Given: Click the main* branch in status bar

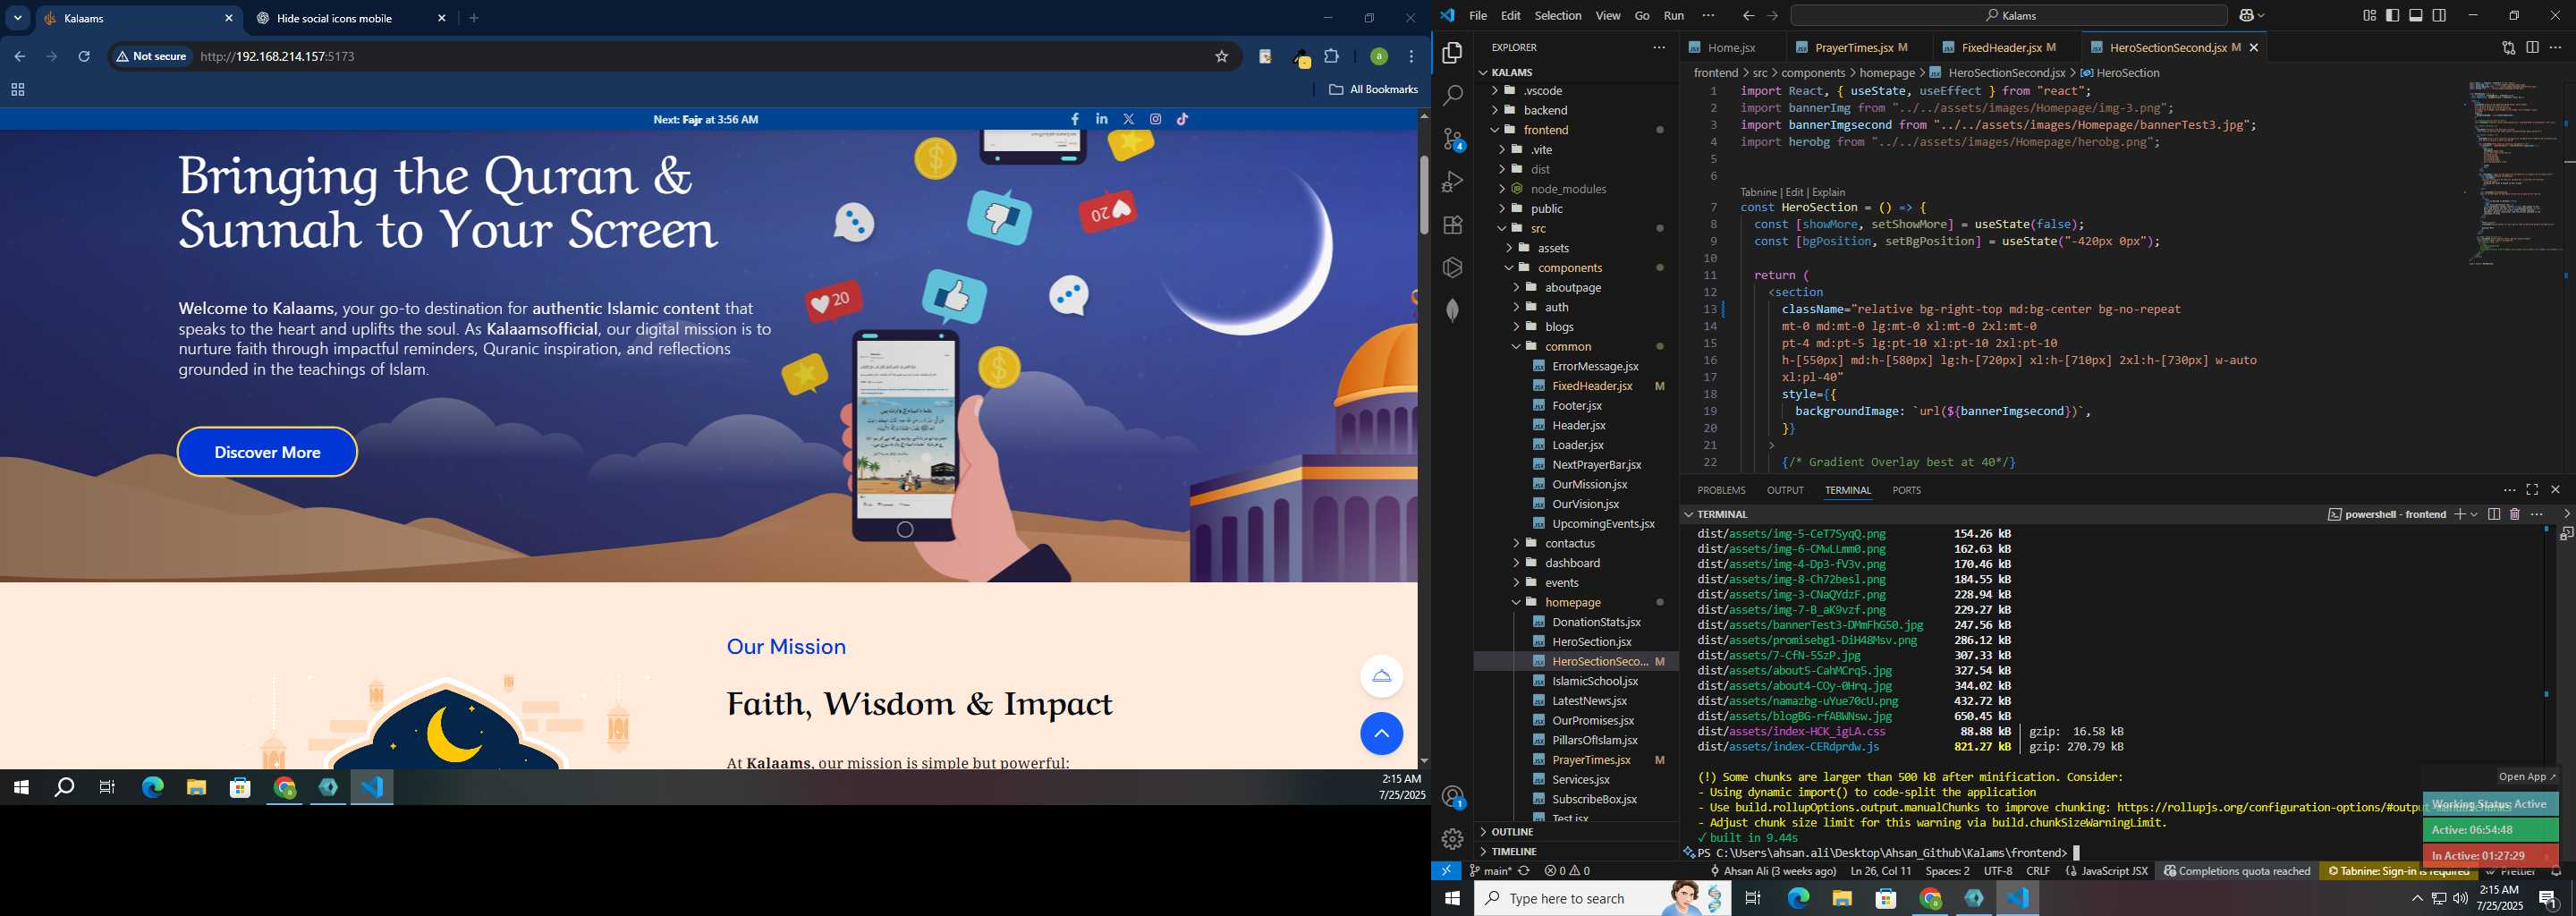Looking at the screenshot, I should [x=1490, y=871].
